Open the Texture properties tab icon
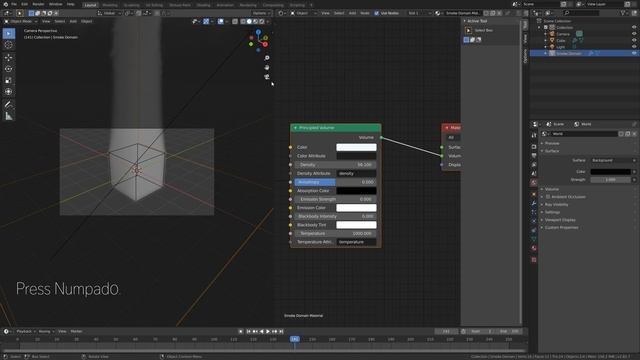The width and height of the screenshot is (640, 360). [534, 260]
